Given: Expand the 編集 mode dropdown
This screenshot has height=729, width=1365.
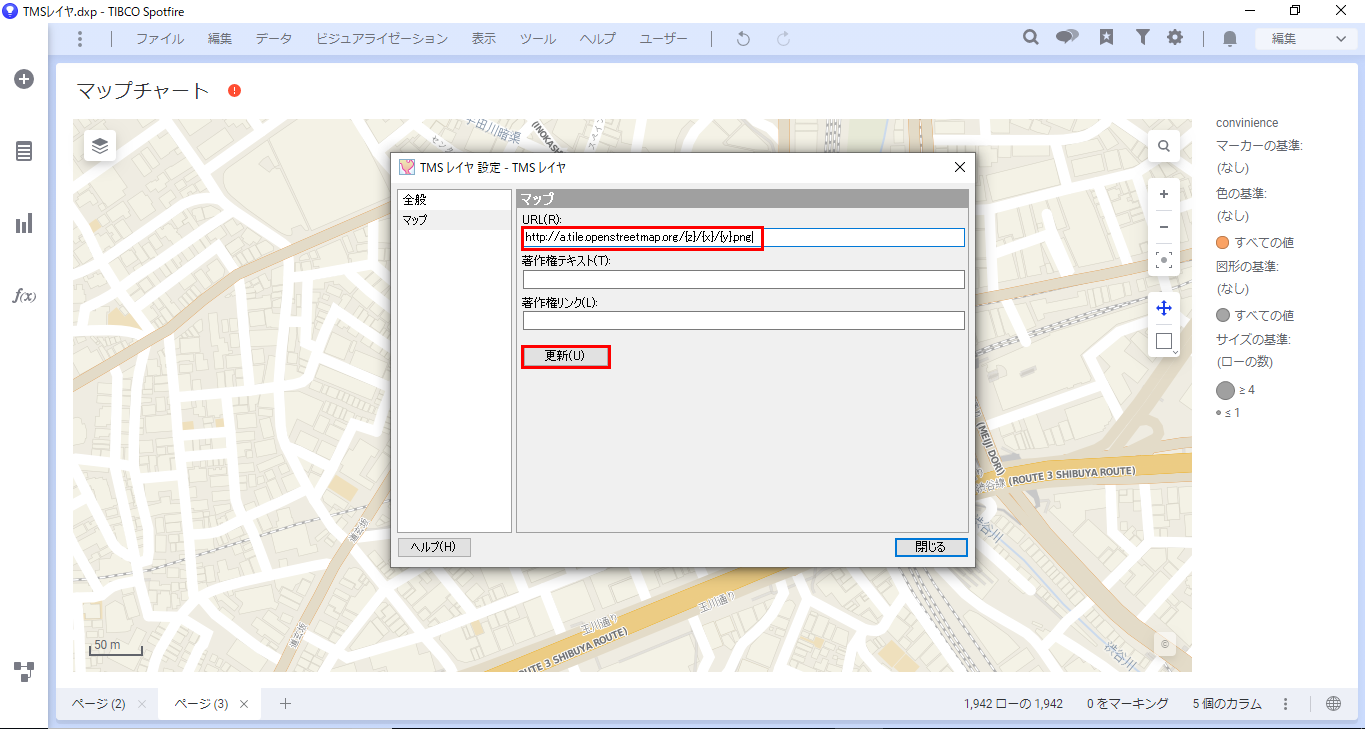Looking at the screenshot, I should point(1307,39).
